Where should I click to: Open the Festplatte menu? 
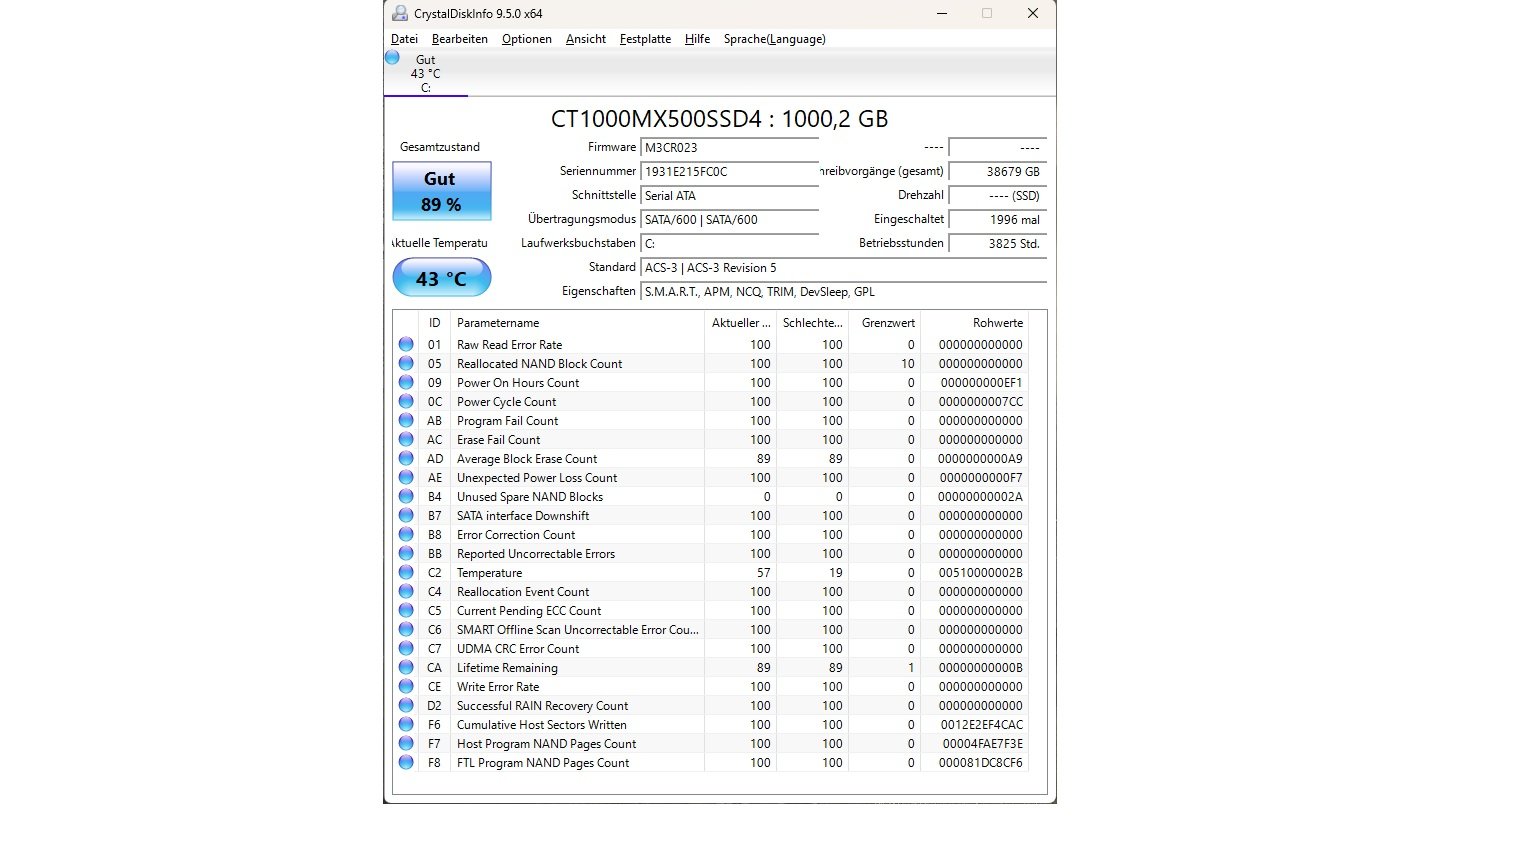point(645,39)
